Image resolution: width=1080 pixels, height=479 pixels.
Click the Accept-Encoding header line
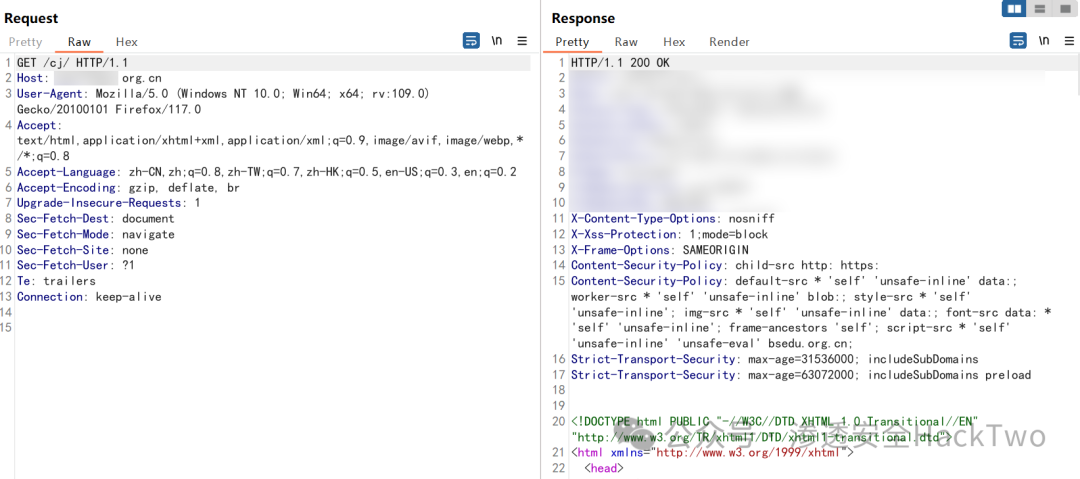(x=128, y=187)
